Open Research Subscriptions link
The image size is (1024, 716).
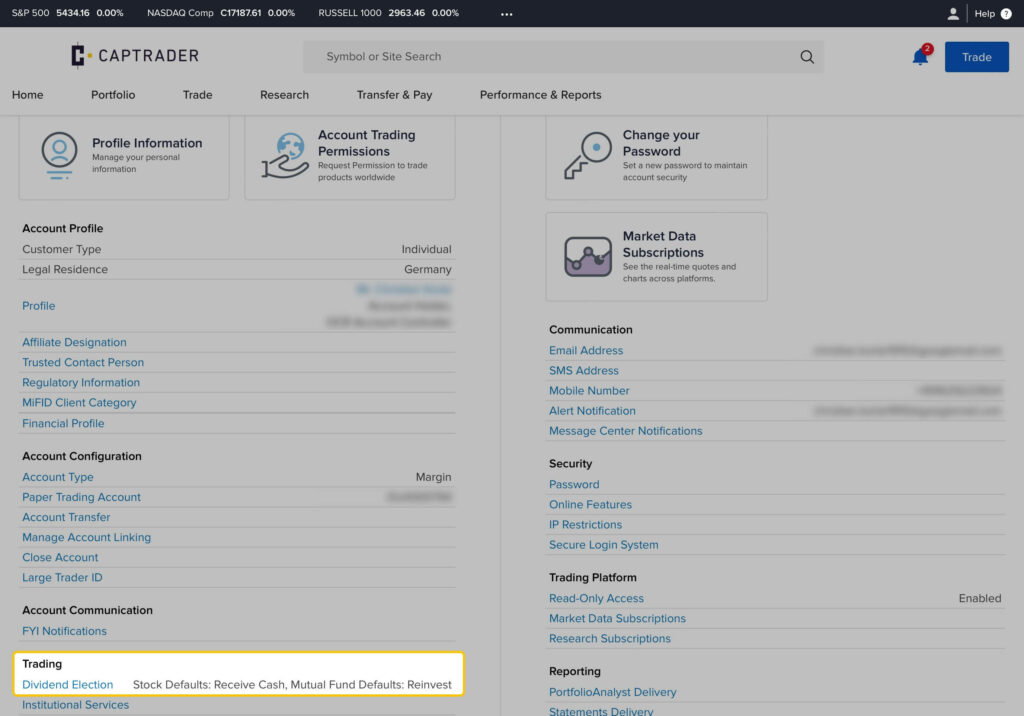(x=609, y=639)
